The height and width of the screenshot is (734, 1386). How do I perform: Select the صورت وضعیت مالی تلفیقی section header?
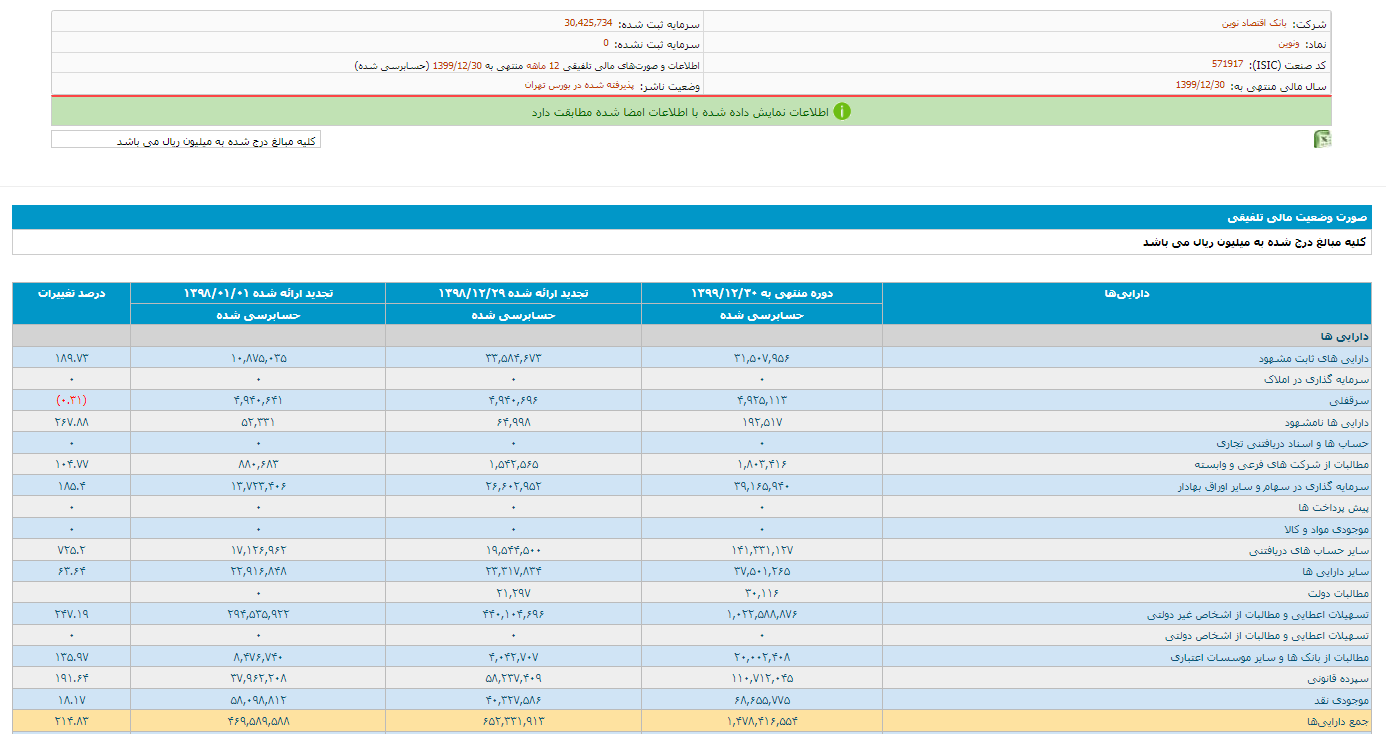tap(1299, 217)
